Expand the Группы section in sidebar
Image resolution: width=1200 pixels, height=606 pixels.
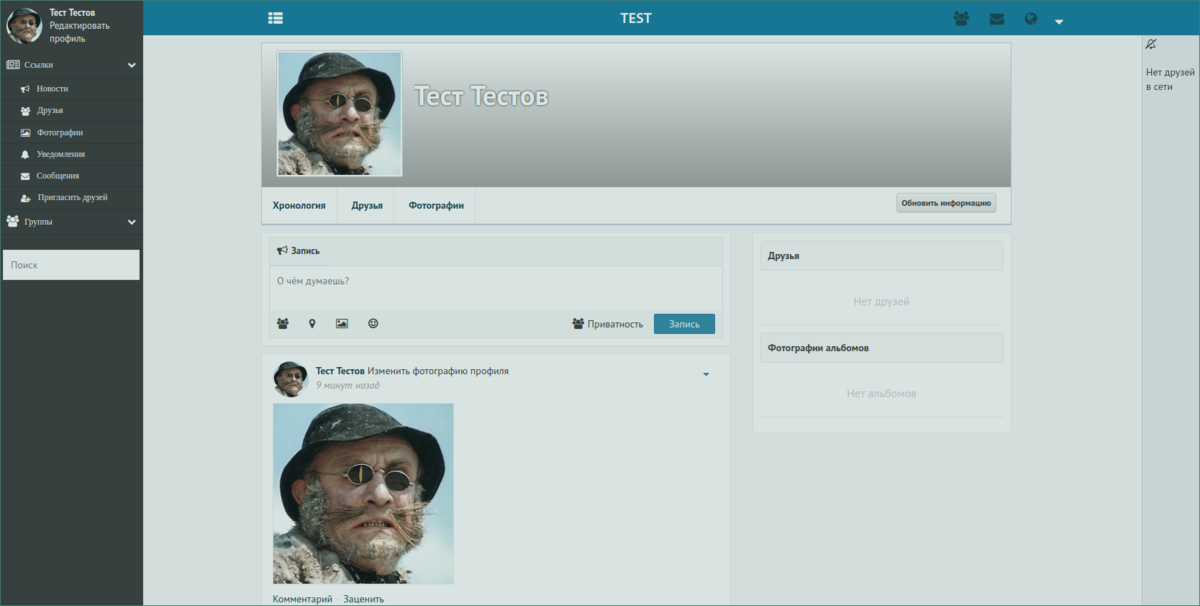(132, 222)
